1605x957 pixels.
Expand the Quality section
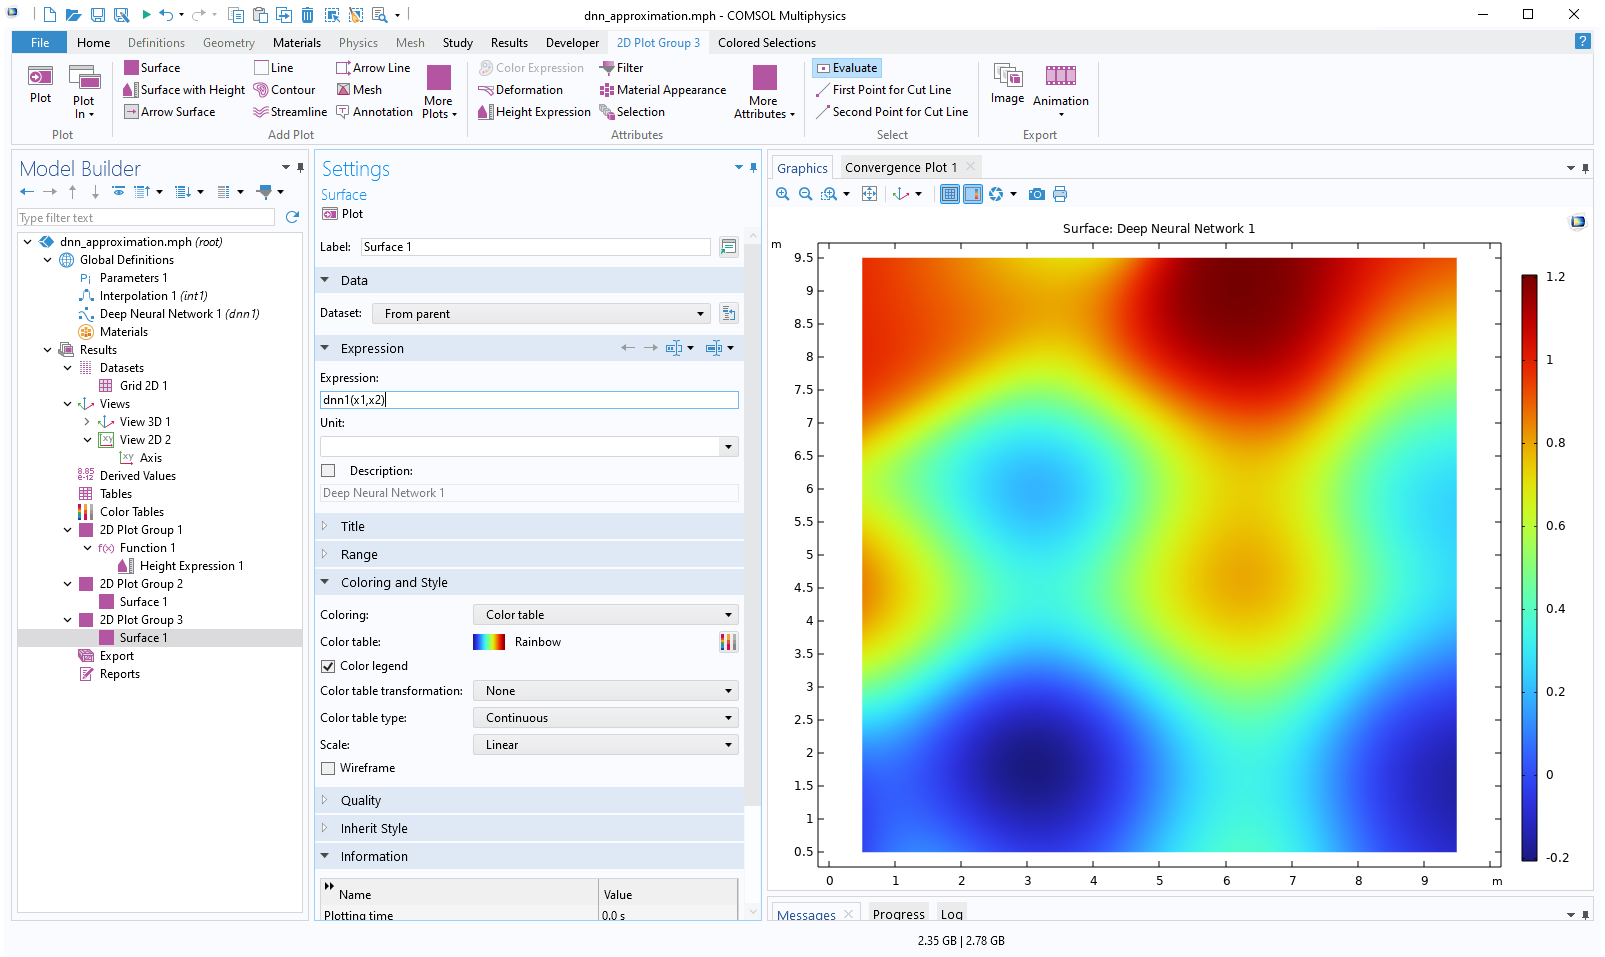[361, 801]
